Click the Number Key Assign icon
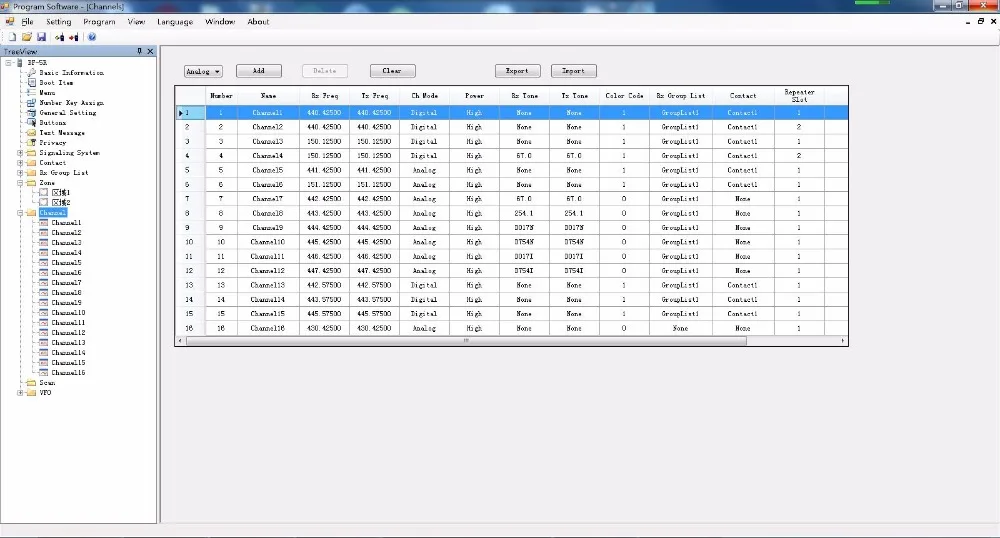Image resolution: width=1000 pixels, height=538 pixels. [x=31, y=103]
